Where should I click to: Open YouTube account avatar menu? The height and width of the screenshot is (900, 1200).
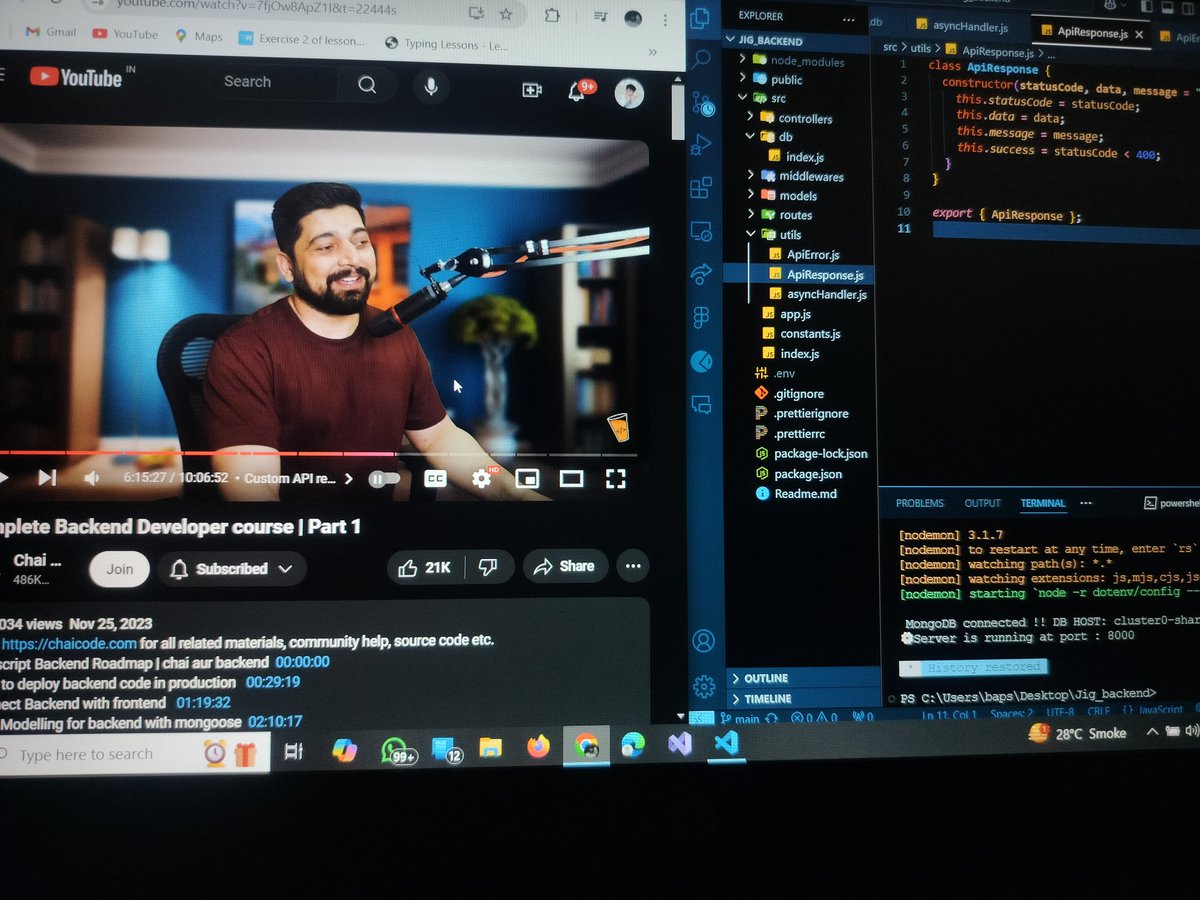pos(629,94)
